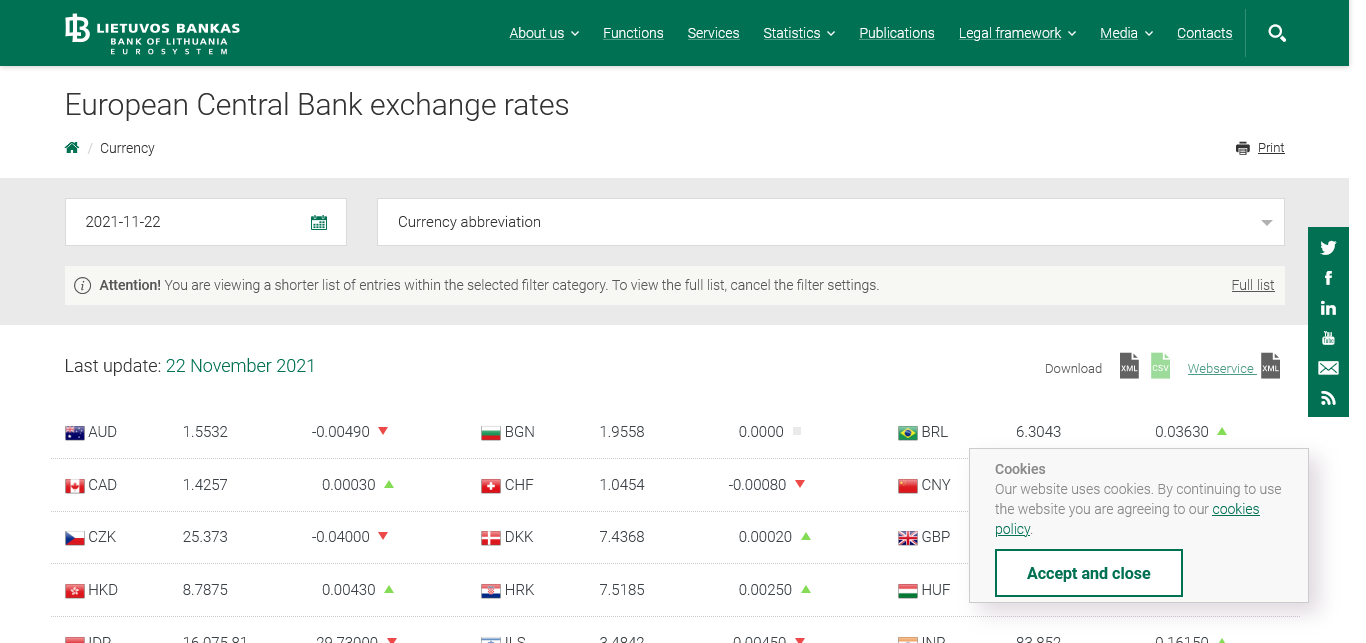1366x643 pixels.
Task: Click the Facebook sidebar icon
Action: tap(1328, 278)
